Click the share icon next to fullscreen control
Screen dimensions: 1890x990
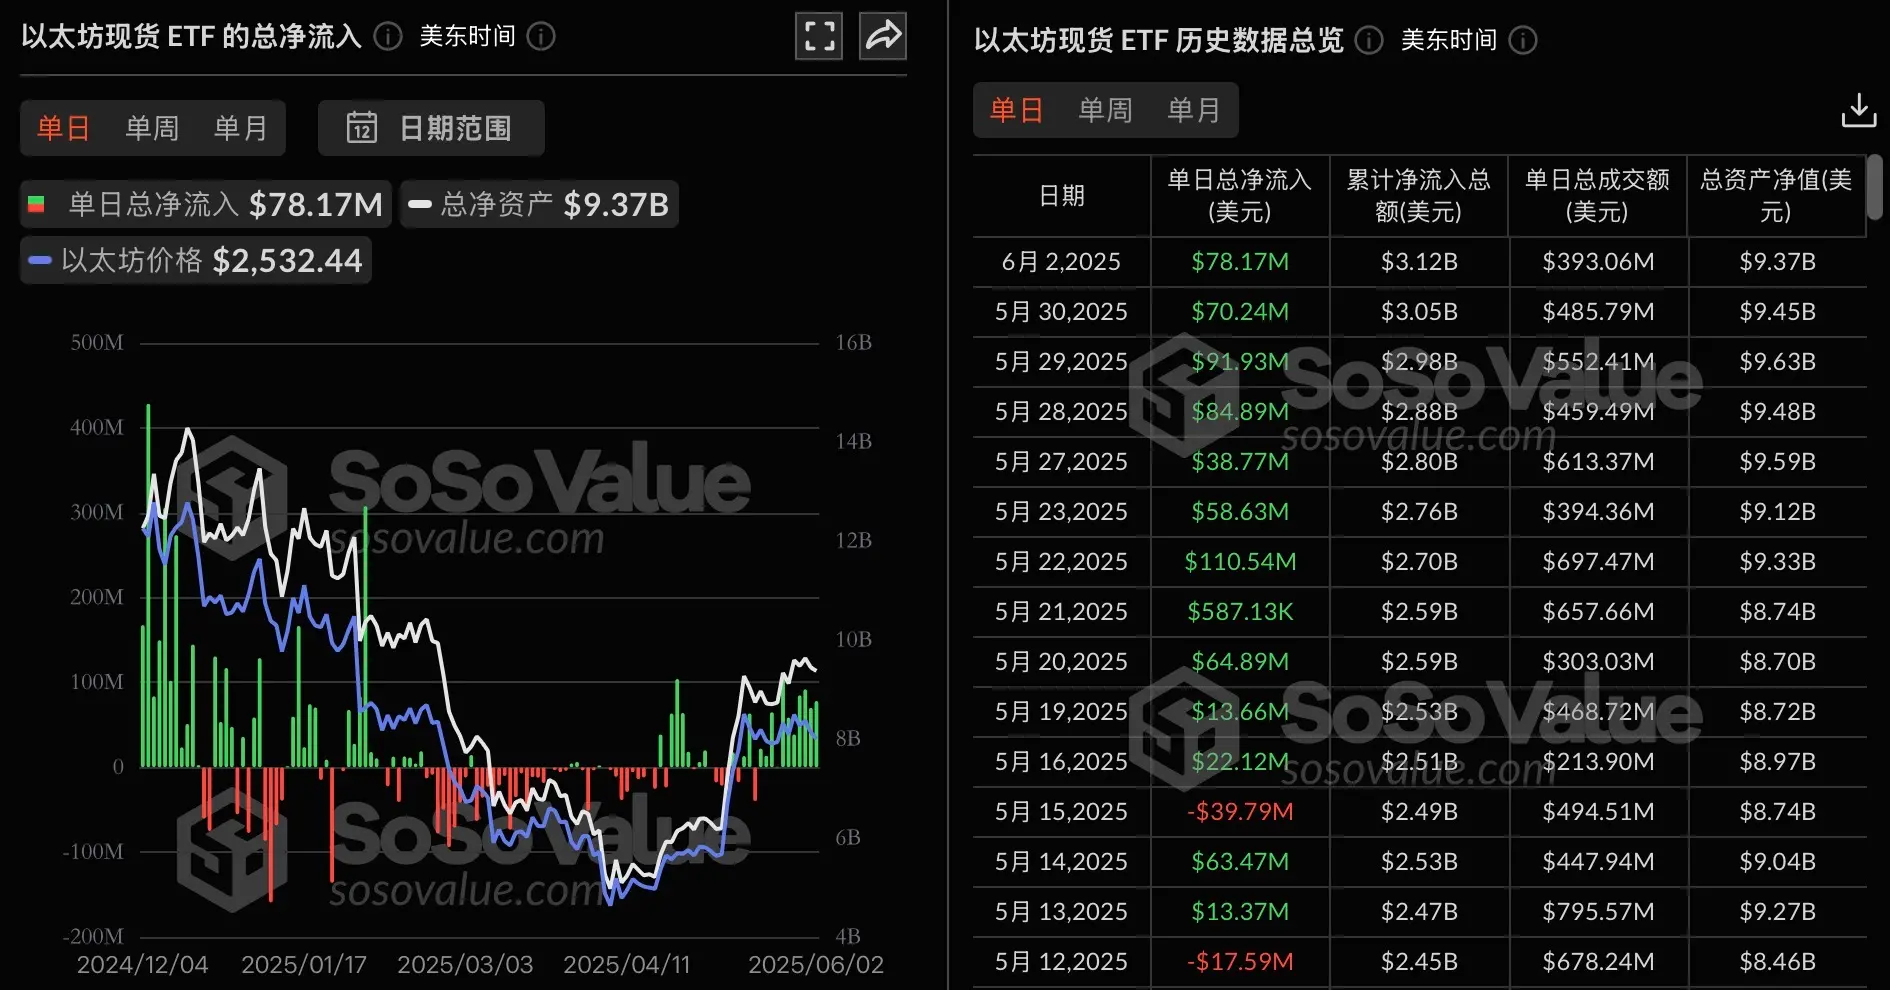(x=882, y=36)
